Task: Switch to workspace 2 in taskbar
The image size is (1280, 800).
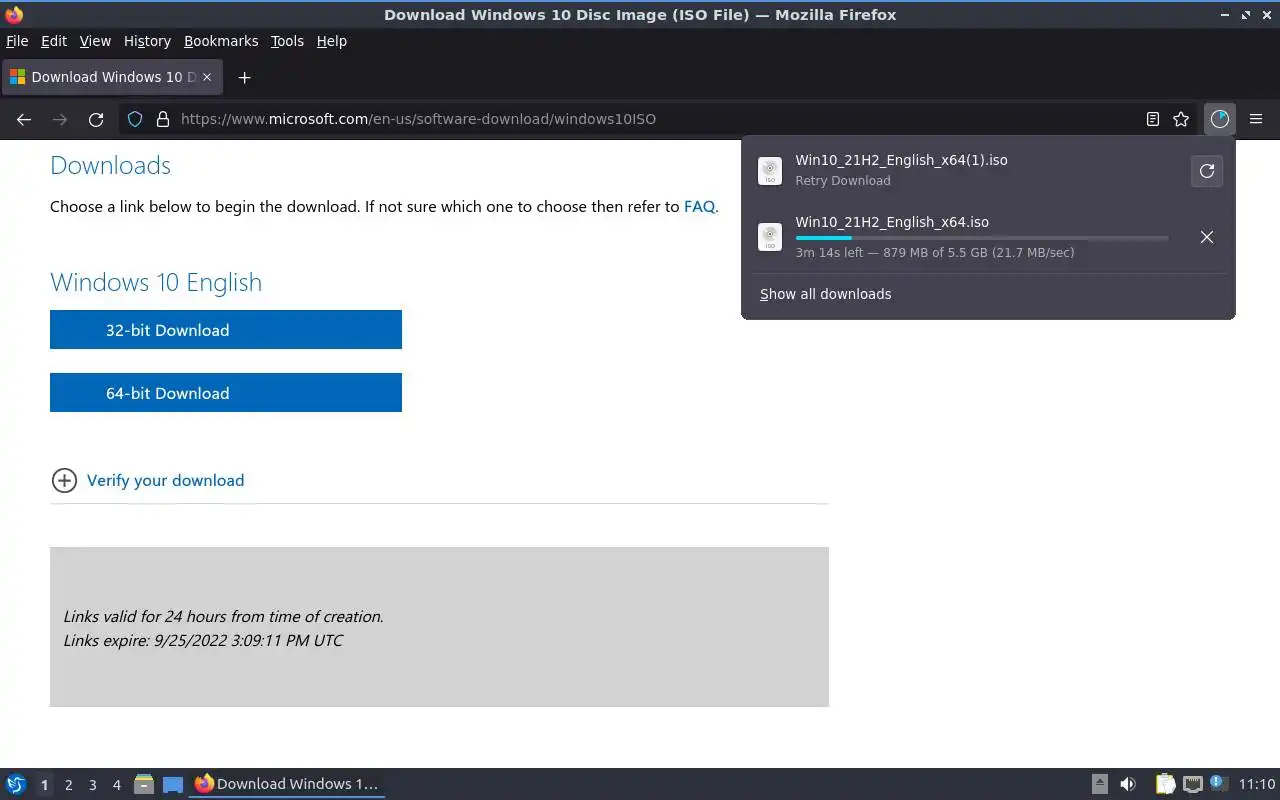Action: click(68, 785)
